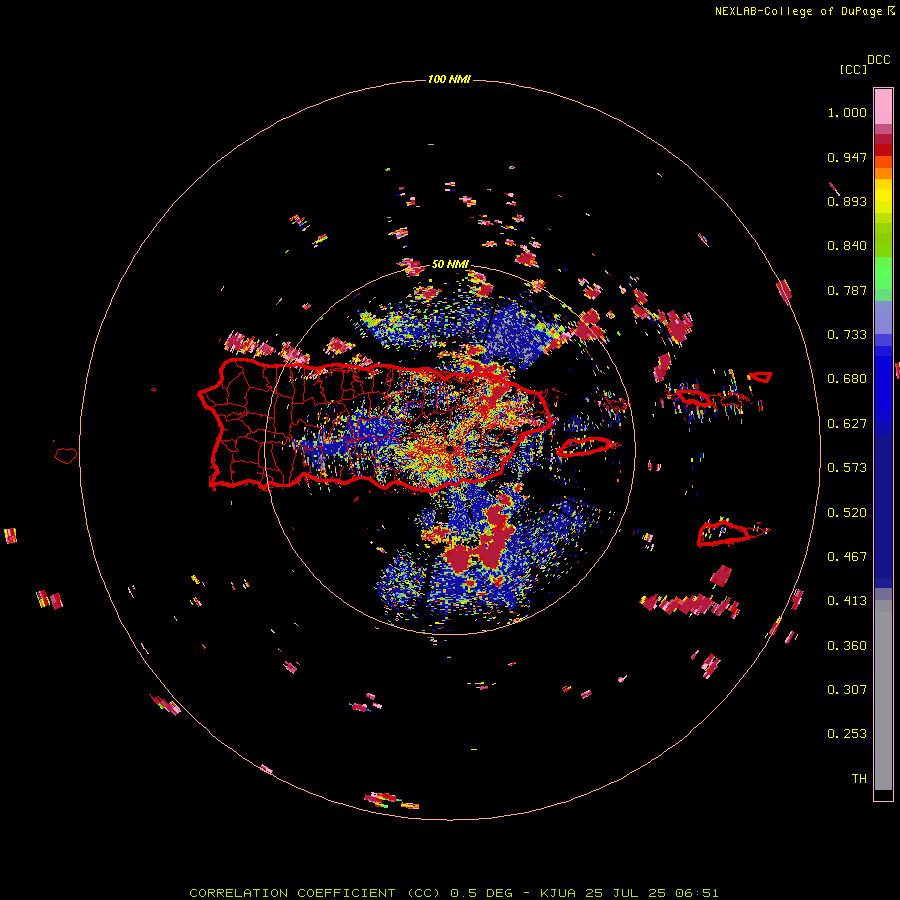Click the 0.520 colorbar value
This screenshot has width=900, height=900.
[x=847, y=513]
